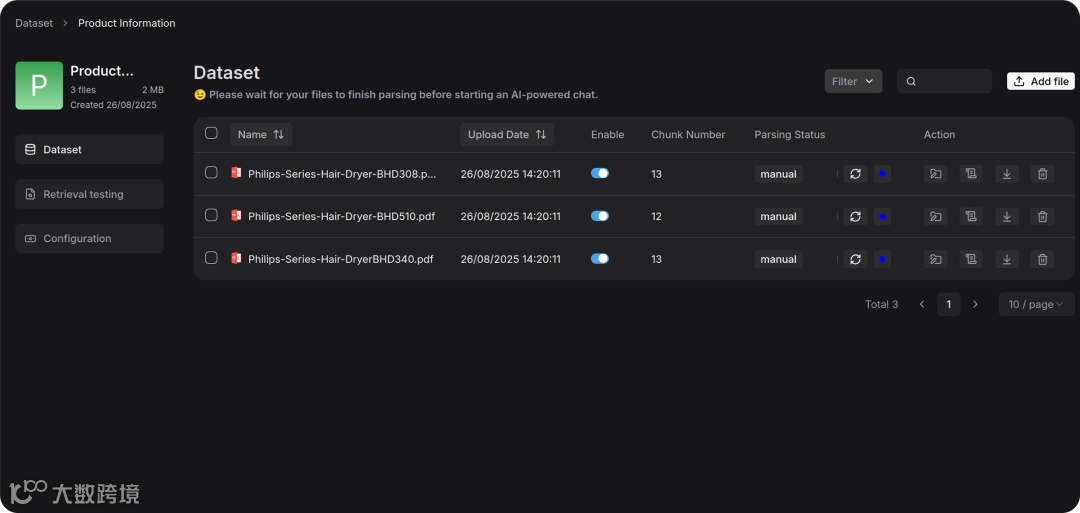The image size is (1080, 513).
Task: Open scroll document icon for BHD510 row
Action: coord(971,216)
